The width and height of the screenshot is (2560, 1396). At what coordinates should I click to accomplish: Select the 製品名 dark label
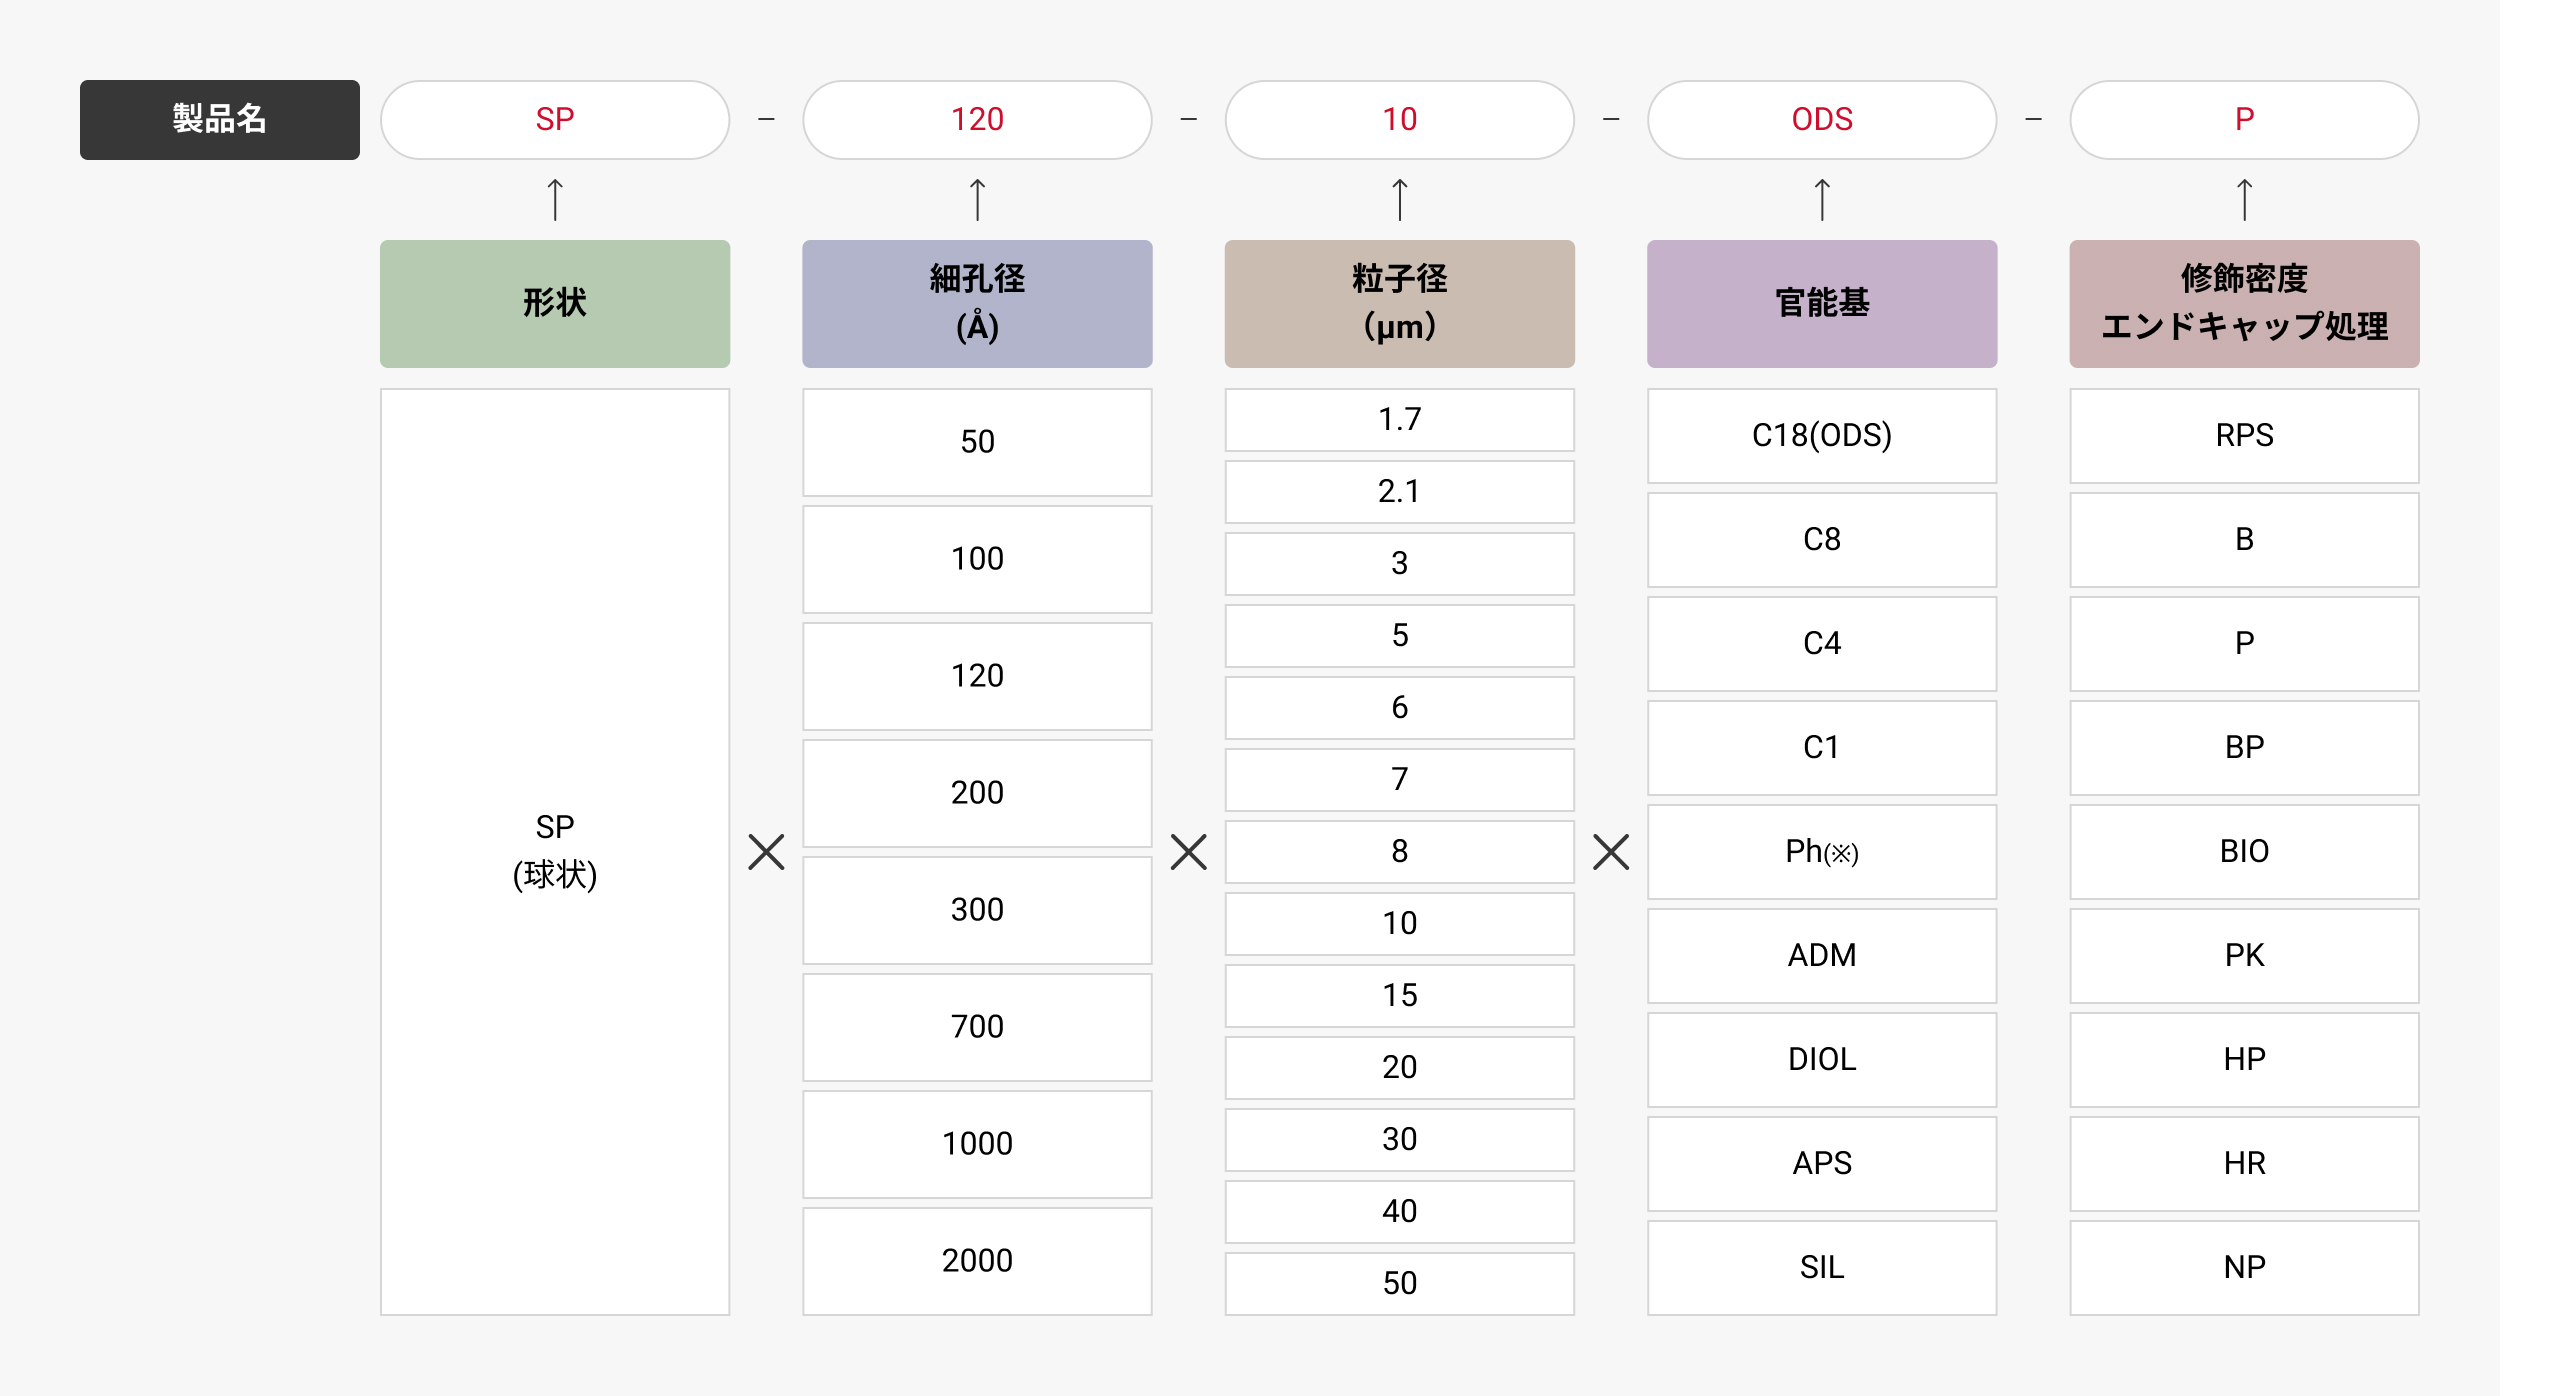(220, 120)
